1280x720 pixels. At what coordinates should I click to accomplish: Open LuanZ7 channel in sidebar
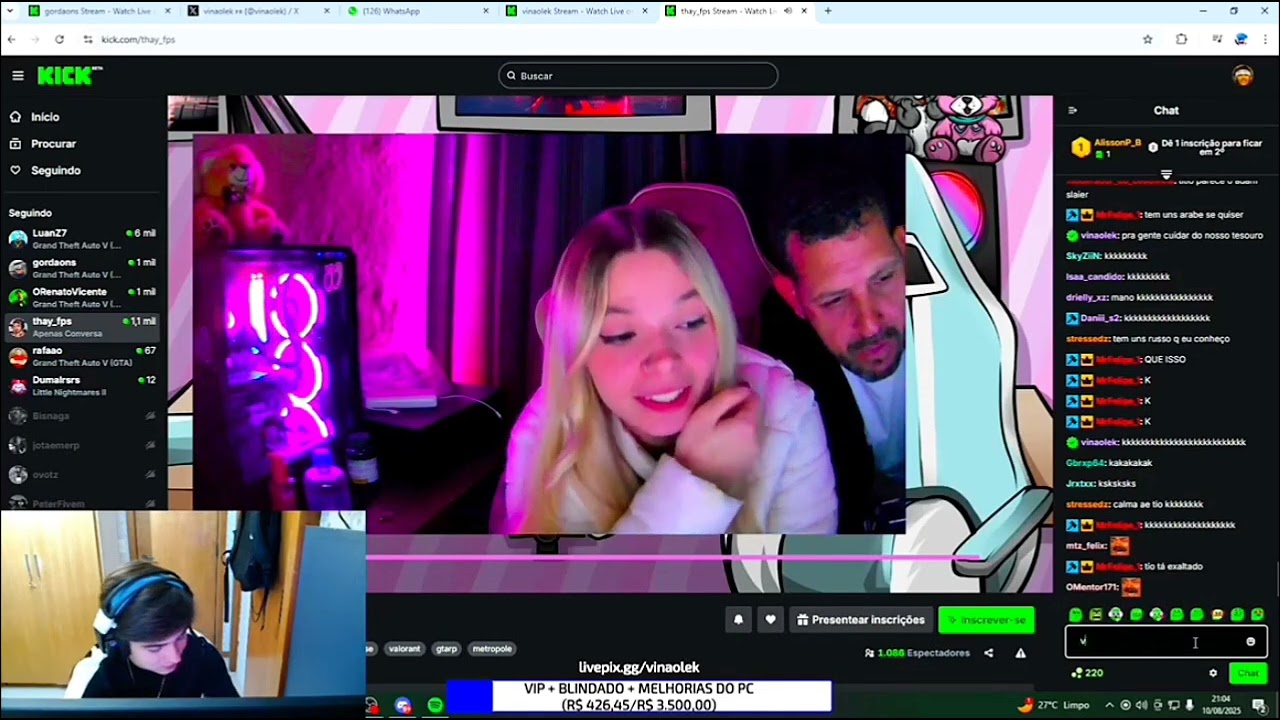coord(82,239)
